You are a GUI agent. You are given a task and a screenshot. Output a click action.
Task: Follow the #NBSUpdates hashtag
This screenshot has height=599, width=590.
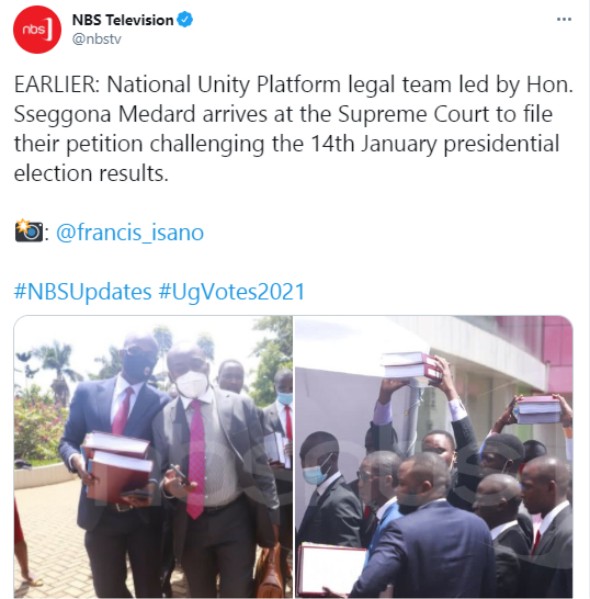pos(83,291)
